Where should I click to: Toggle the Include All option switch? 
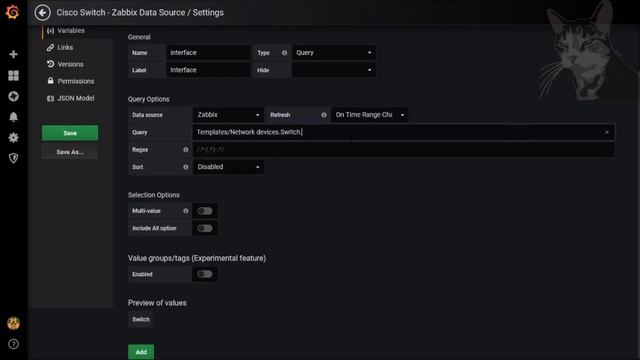(x=205, y=228)
